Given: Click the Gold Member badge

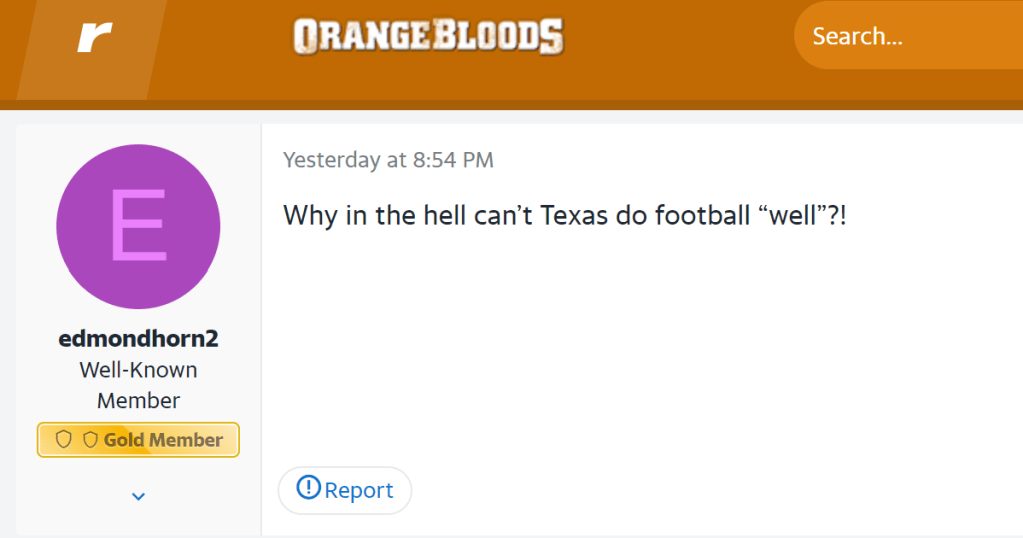Looking at the screenshot, I should point(138,440).
